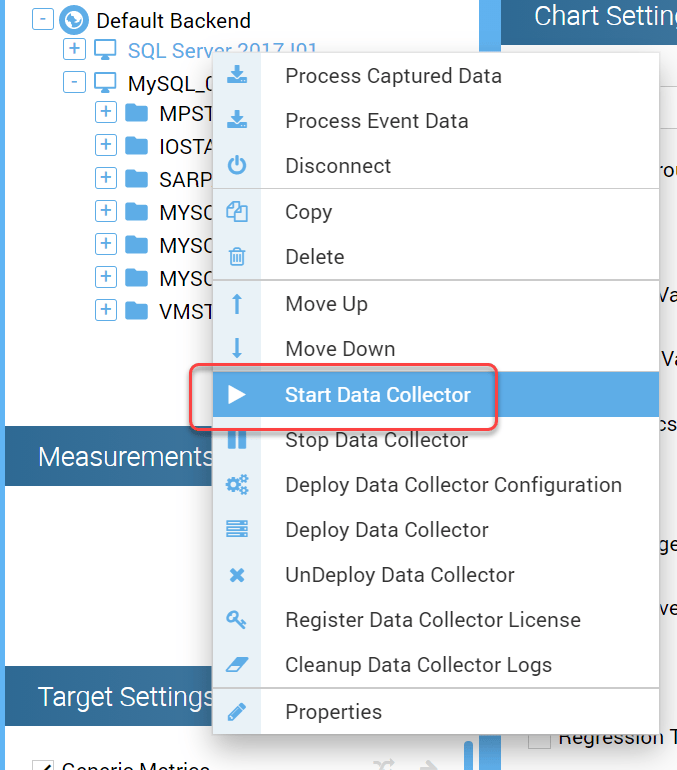
Task: Click the Copy icon in the context menu
Action: click(x=237, y=212)
